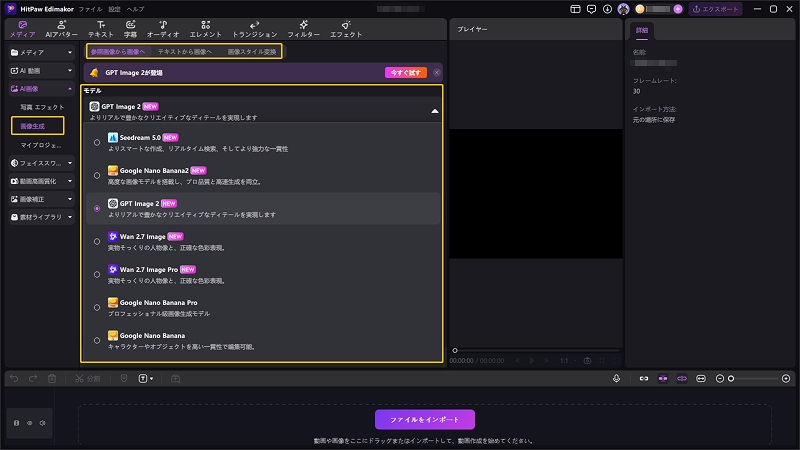Open the 字幕 subtitles tool

coord(130,29)
